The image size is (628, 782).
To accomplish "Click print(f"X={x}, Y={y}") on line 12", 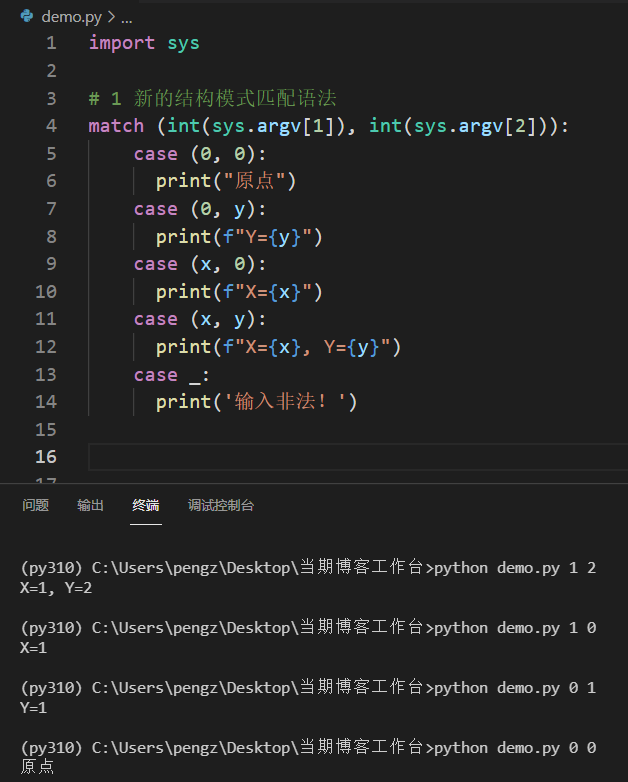I will click(x=278, y=347).
